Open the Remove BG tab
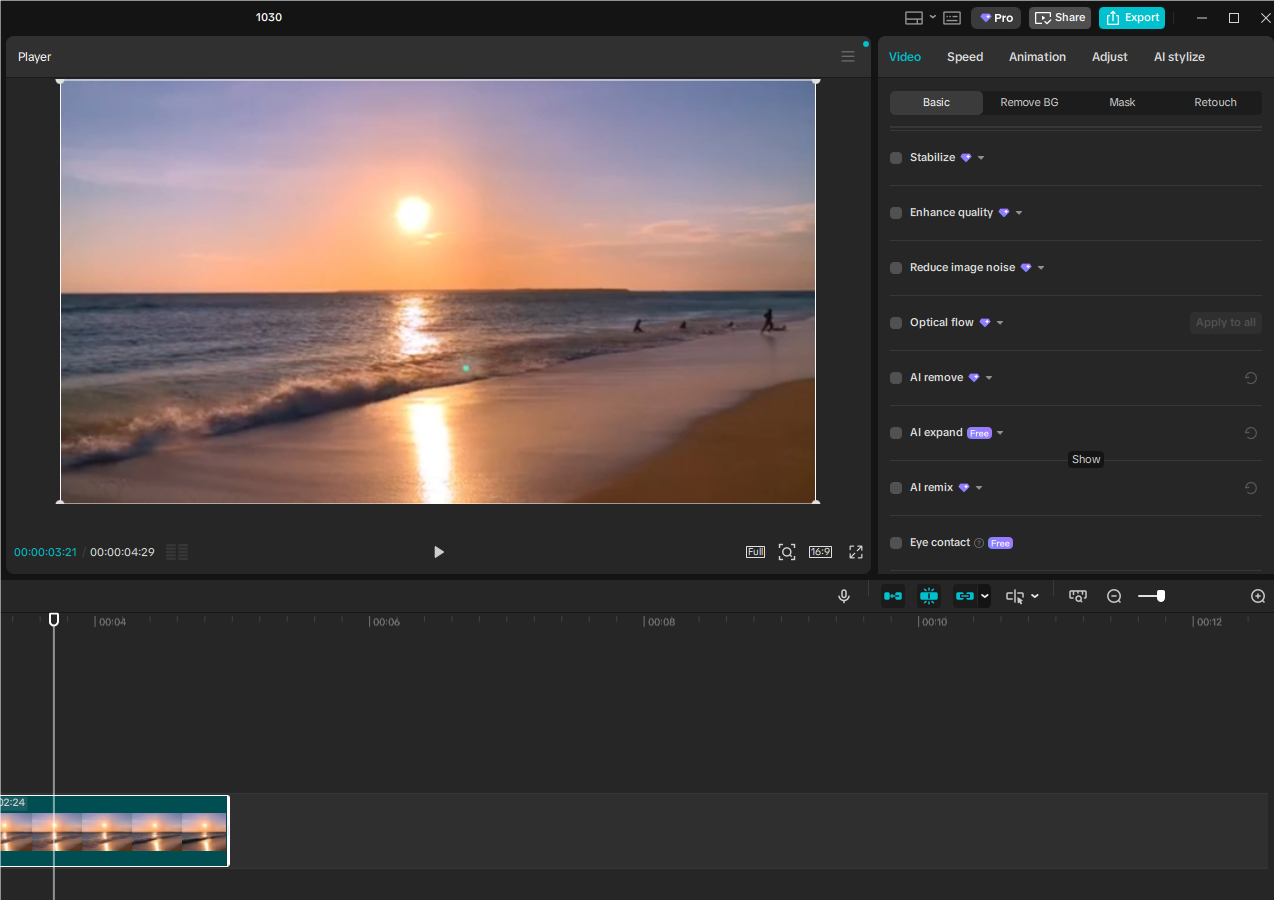Image resolution: width=1274 pixels, height=900 pixels. (x=1028, y=102)
